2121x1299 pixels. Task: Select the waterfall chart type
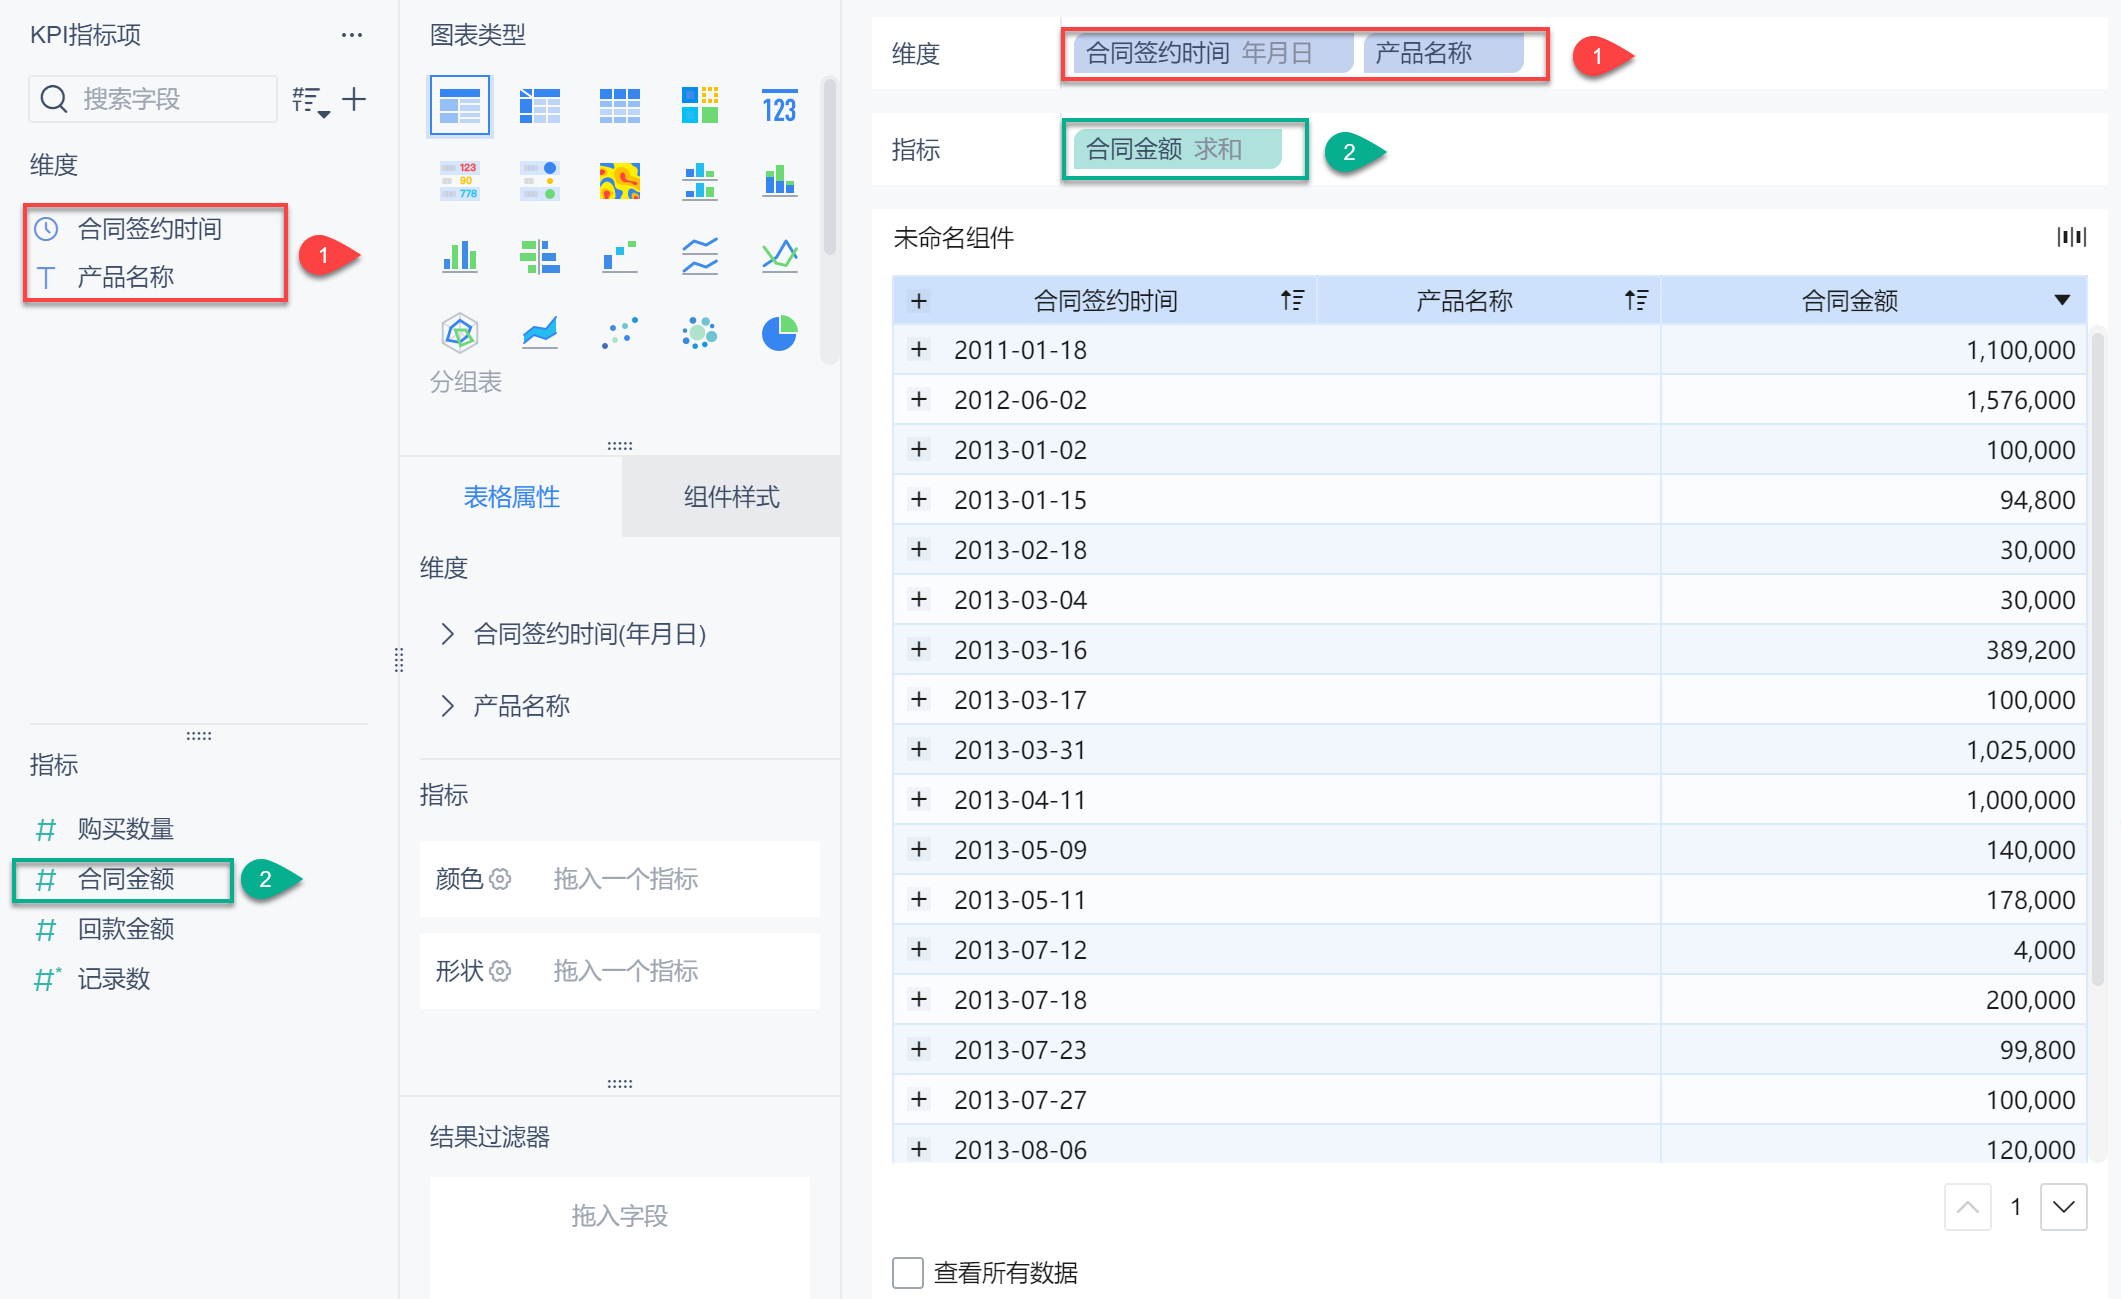[x=620, y=256]
